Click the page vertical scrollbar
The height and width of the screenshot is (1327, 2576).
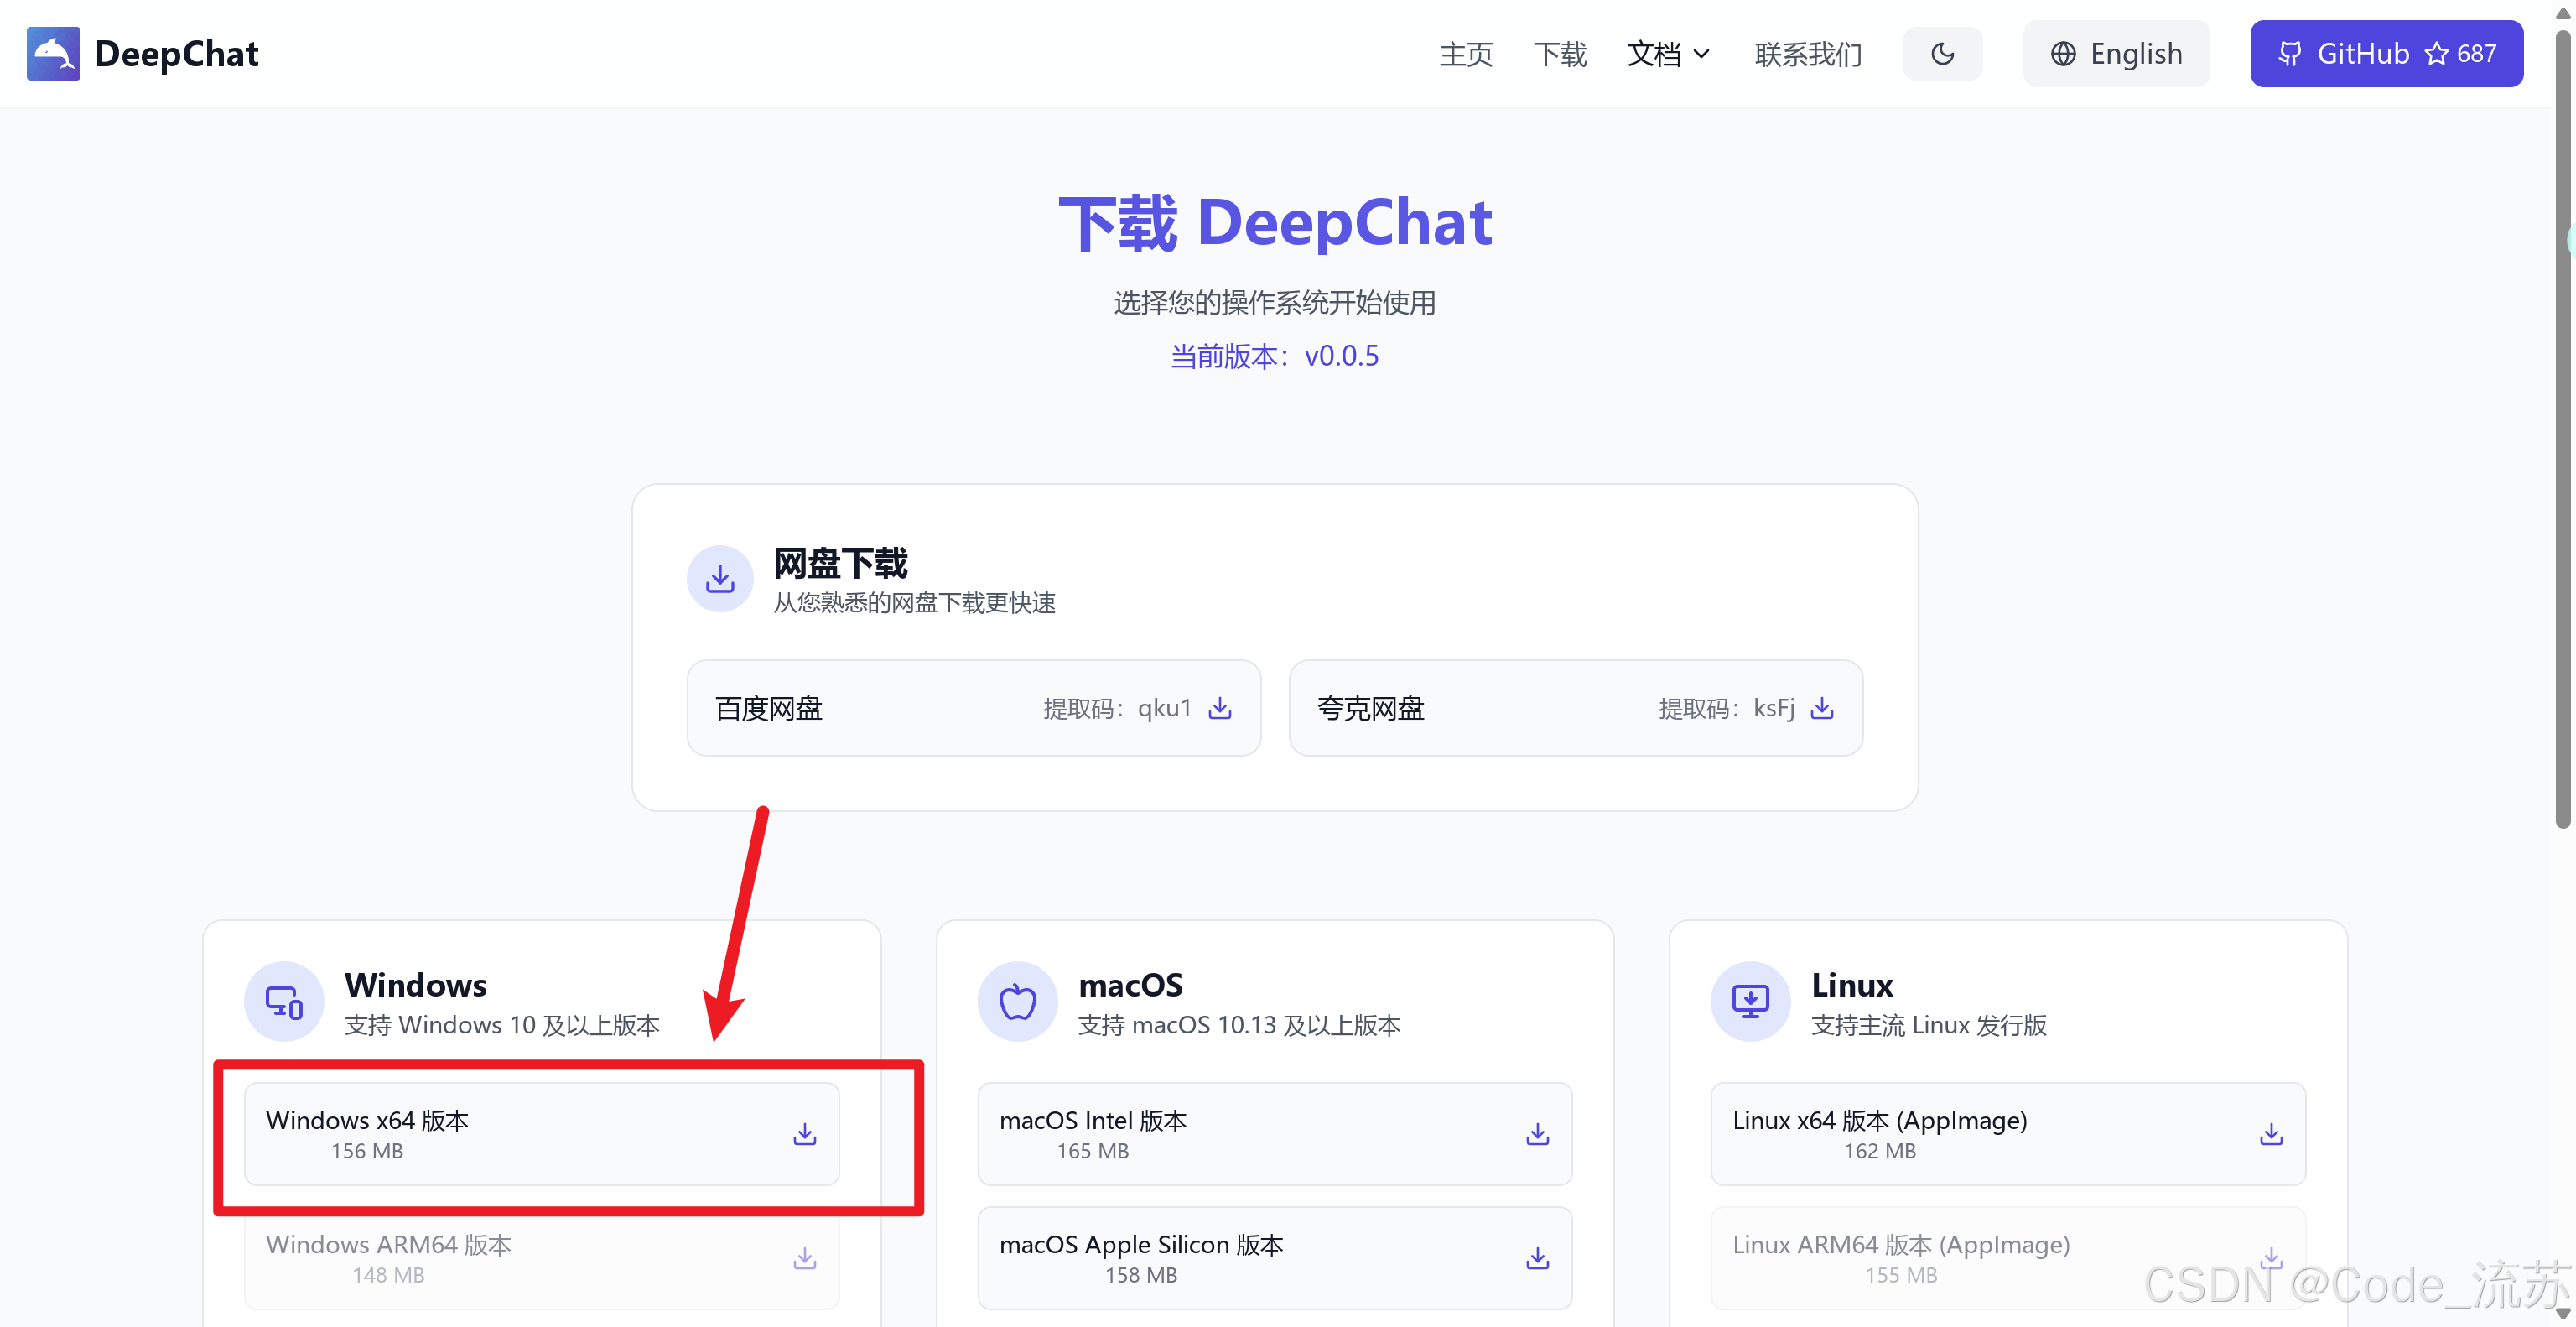(x=2562, y=430)
